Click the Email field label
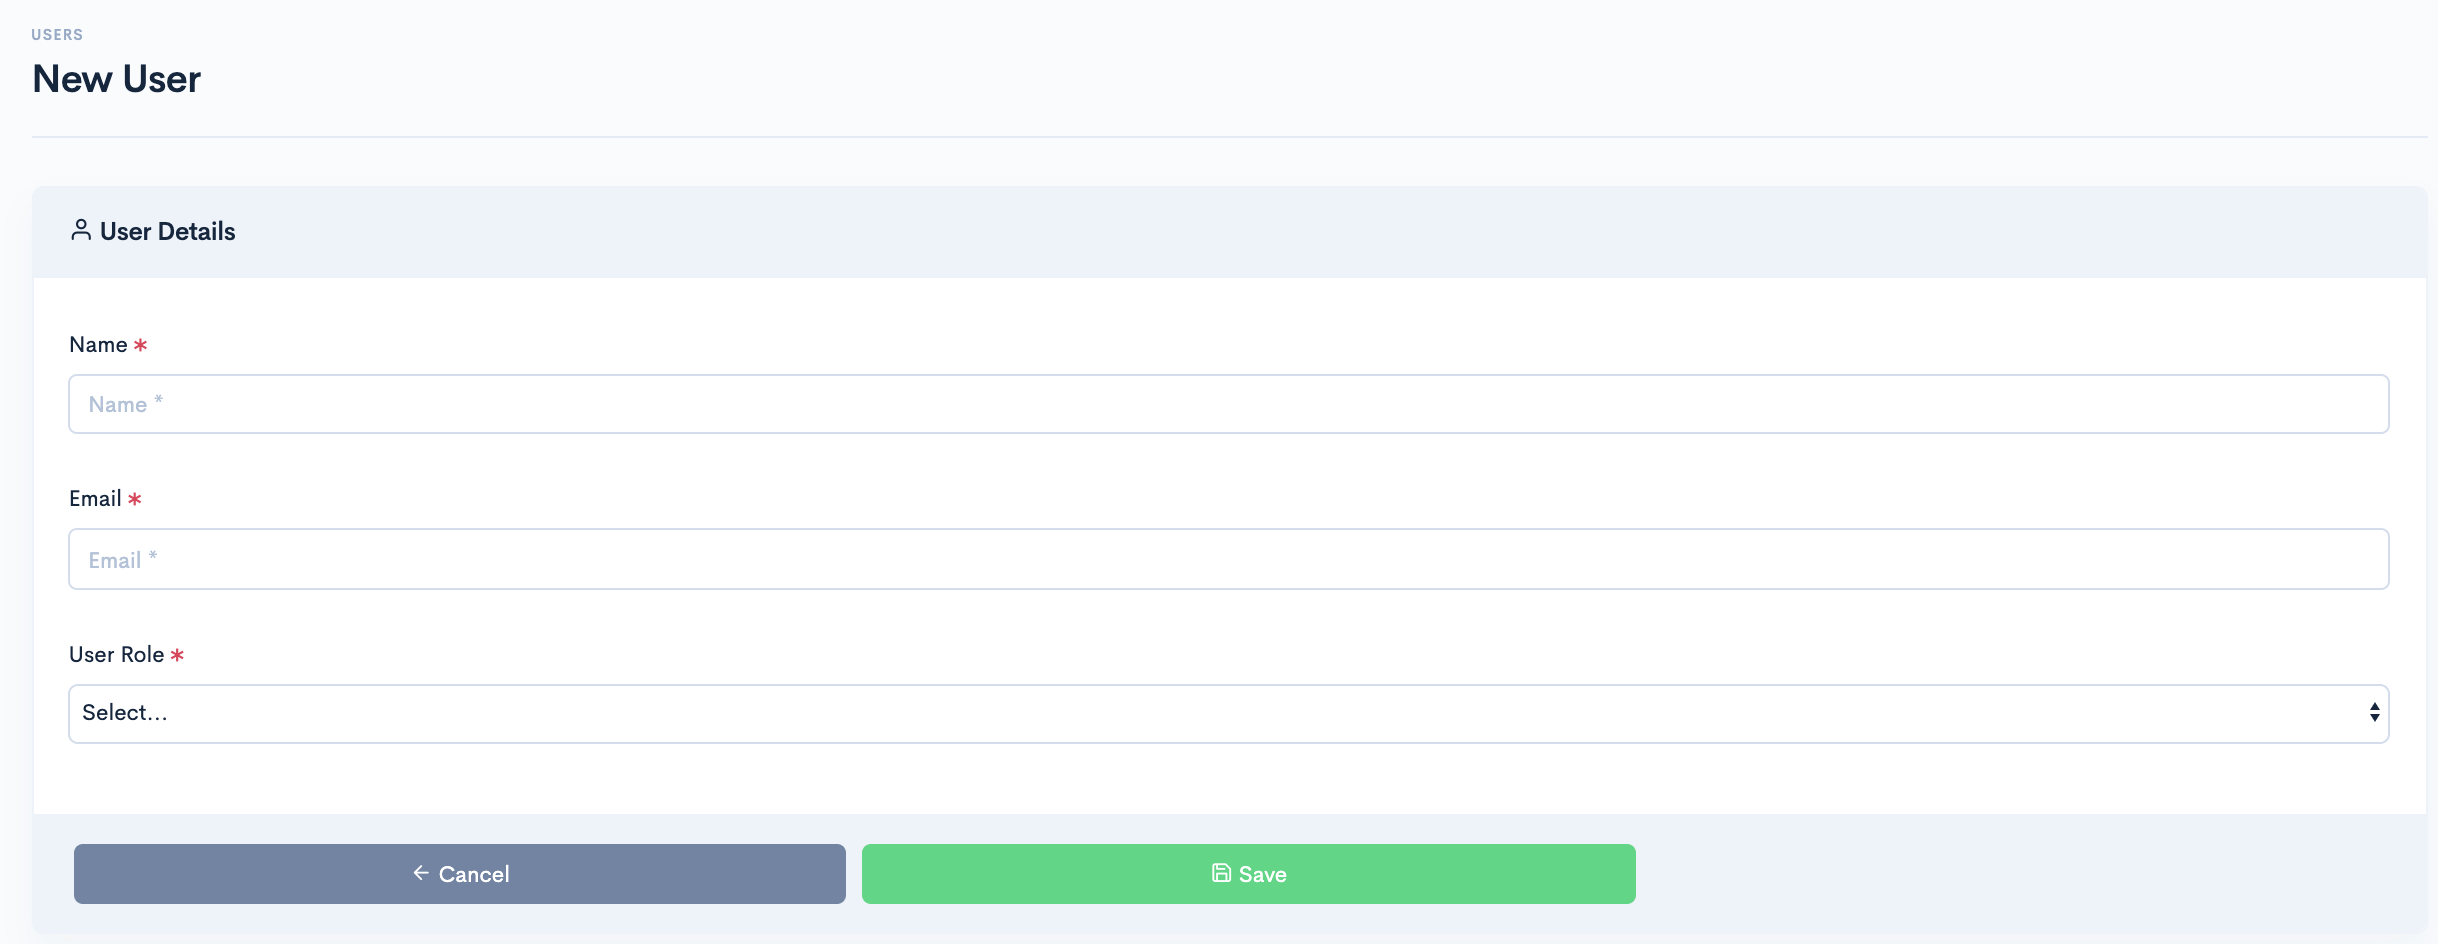Screen dimensions: 2438x944 pyautogui.click(x=95, y=499)
